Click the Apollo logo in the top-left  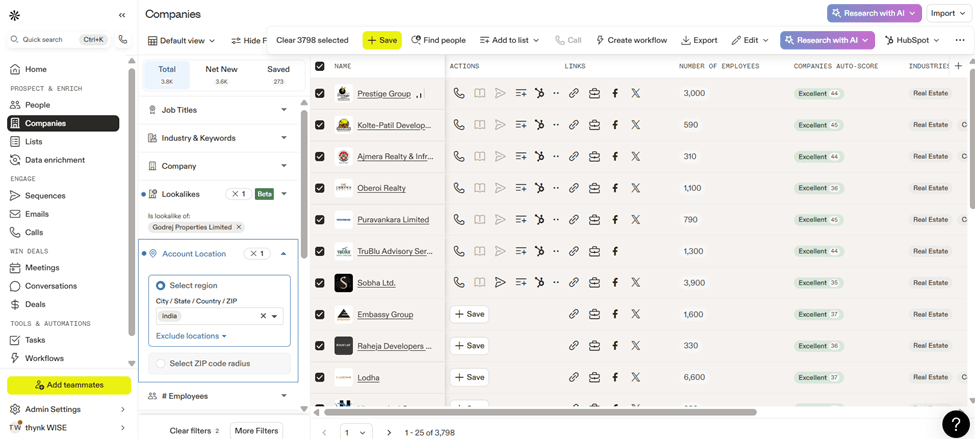[14, 15]
